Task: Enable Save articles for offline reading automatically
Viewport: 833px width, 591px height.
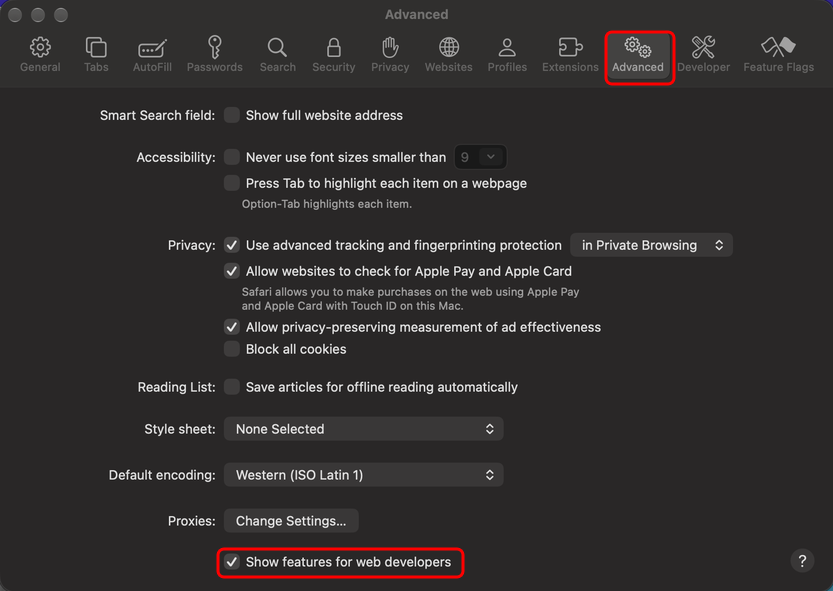Action: (x=232, y=386)
